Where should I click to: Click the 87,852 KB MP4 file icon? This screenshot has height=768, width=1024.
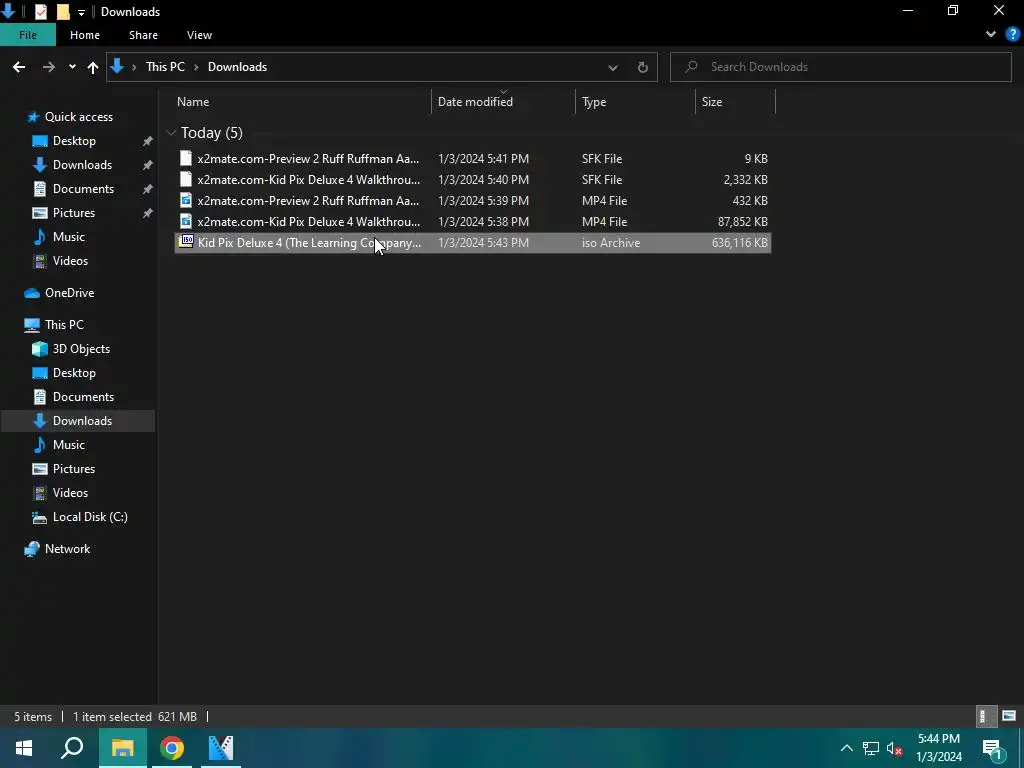186,221
